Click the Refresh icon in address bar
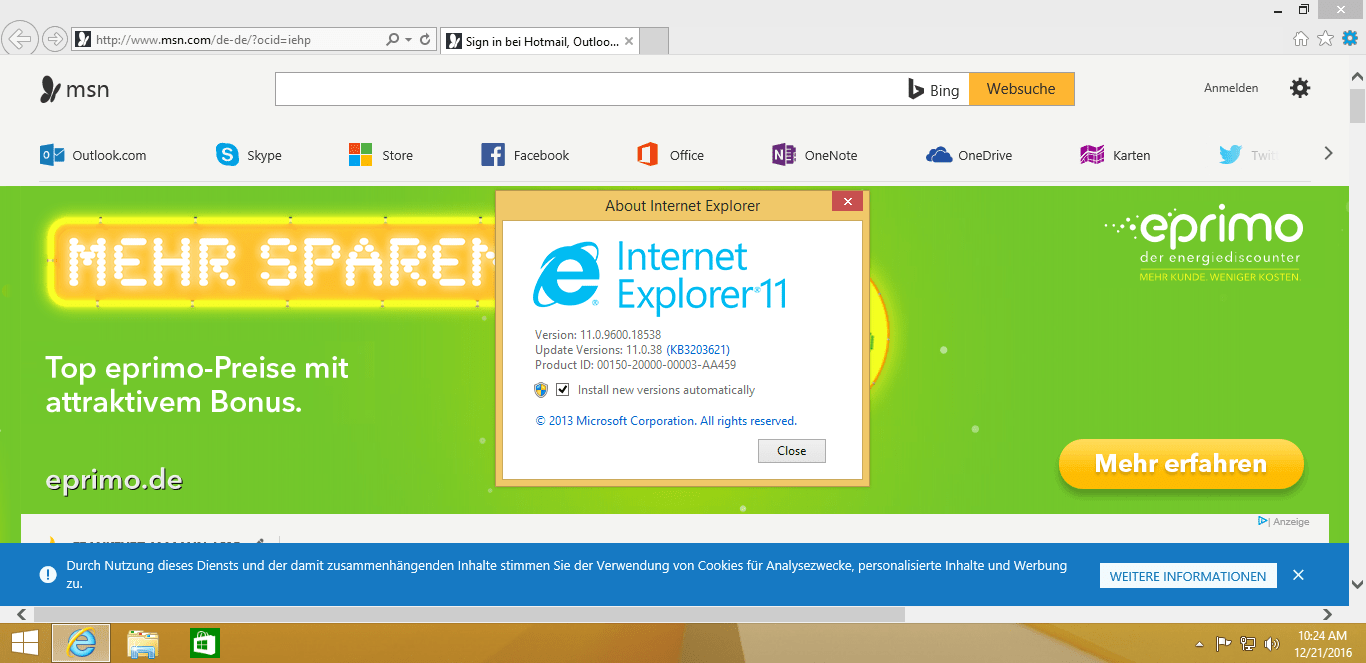Image resolution: width=1366 pixels, height=663 pixels. point(425,40)
